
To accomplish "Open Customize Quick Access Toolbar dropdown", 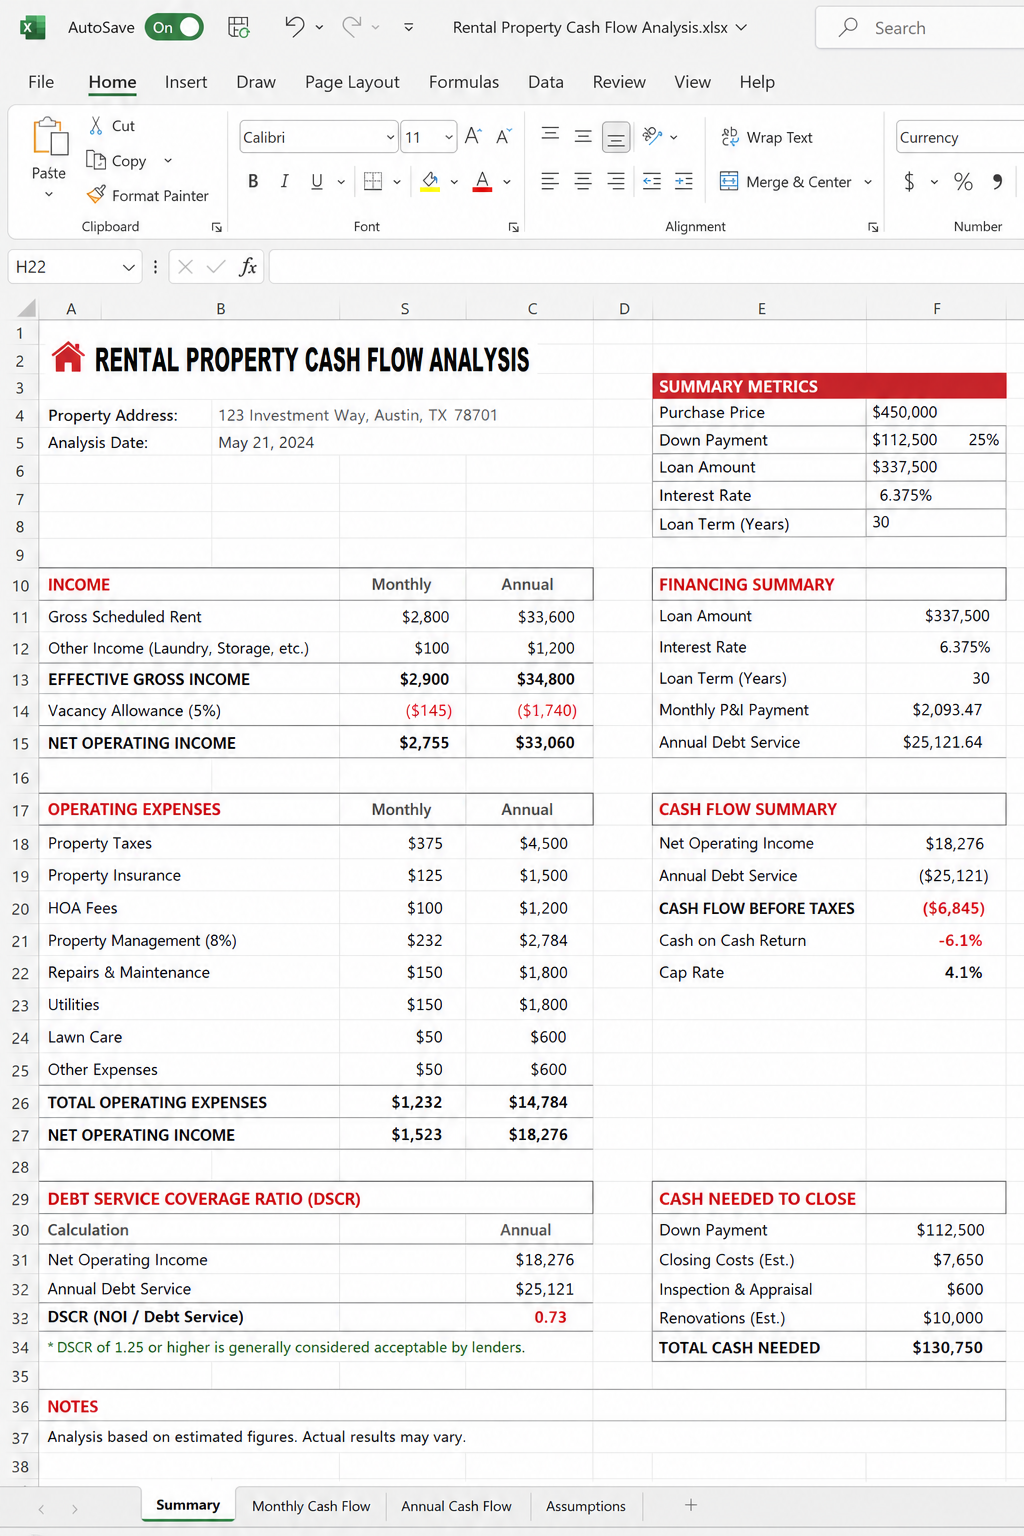I will 409,27.
